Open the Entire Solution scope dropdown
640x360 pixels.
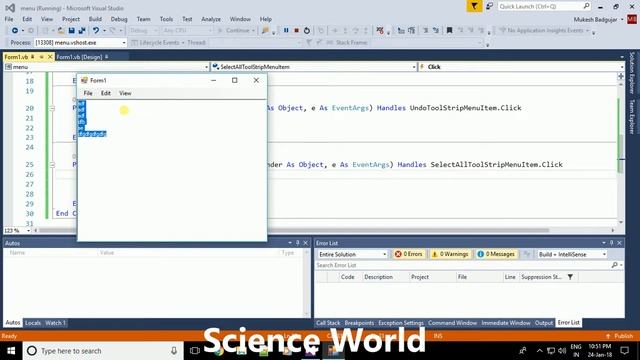pos(352,254)
